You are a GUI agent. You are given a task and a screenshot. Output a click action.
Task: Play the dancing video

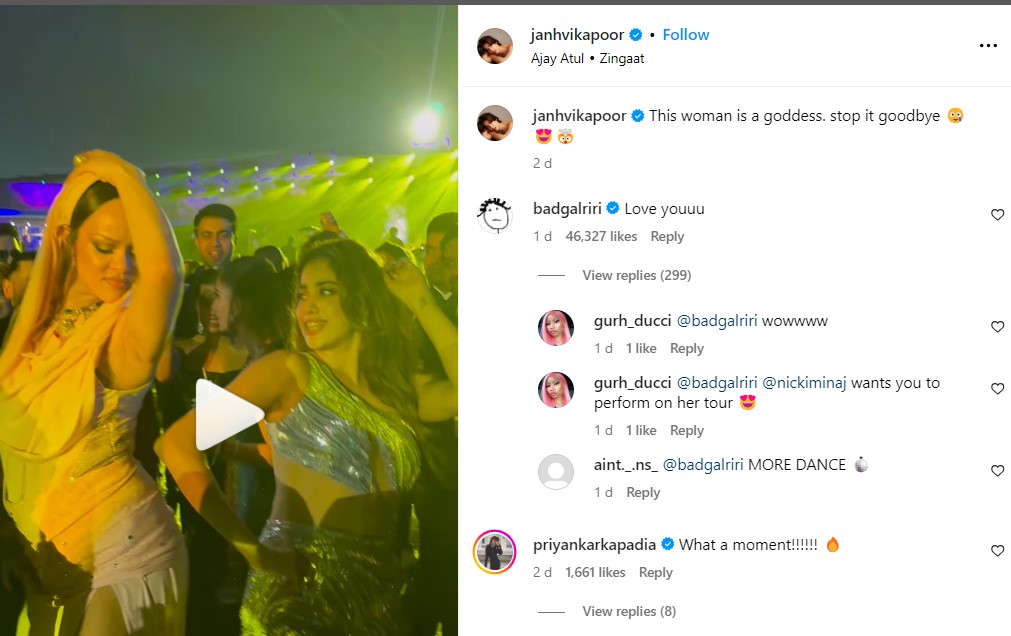(229, 414)
